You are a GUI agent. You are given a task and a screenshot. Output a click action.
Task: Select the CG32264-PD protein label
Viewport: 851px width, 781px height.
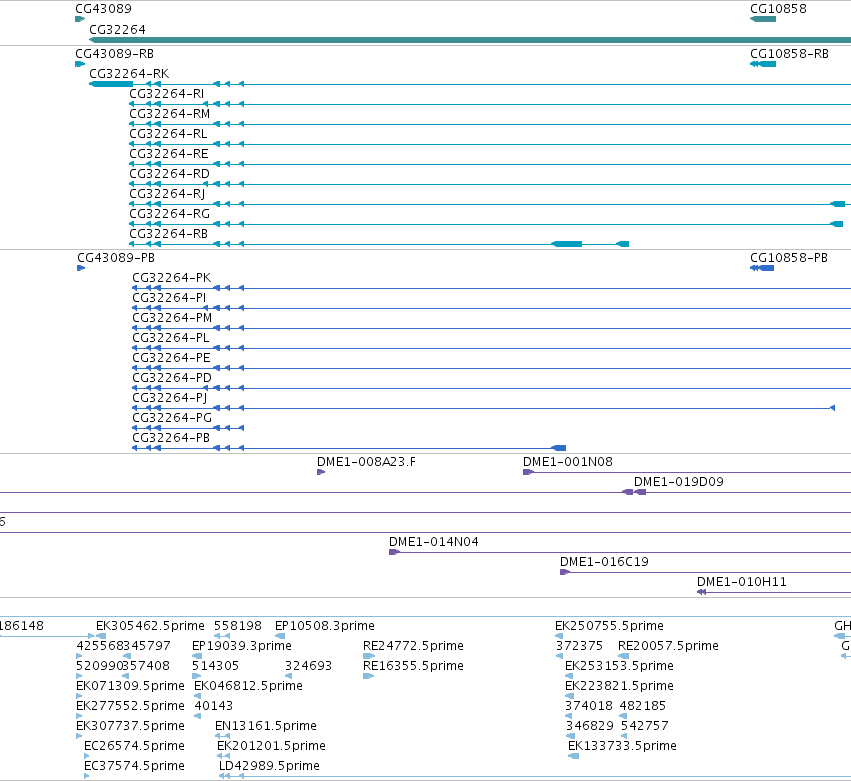(x=172, y=378)
